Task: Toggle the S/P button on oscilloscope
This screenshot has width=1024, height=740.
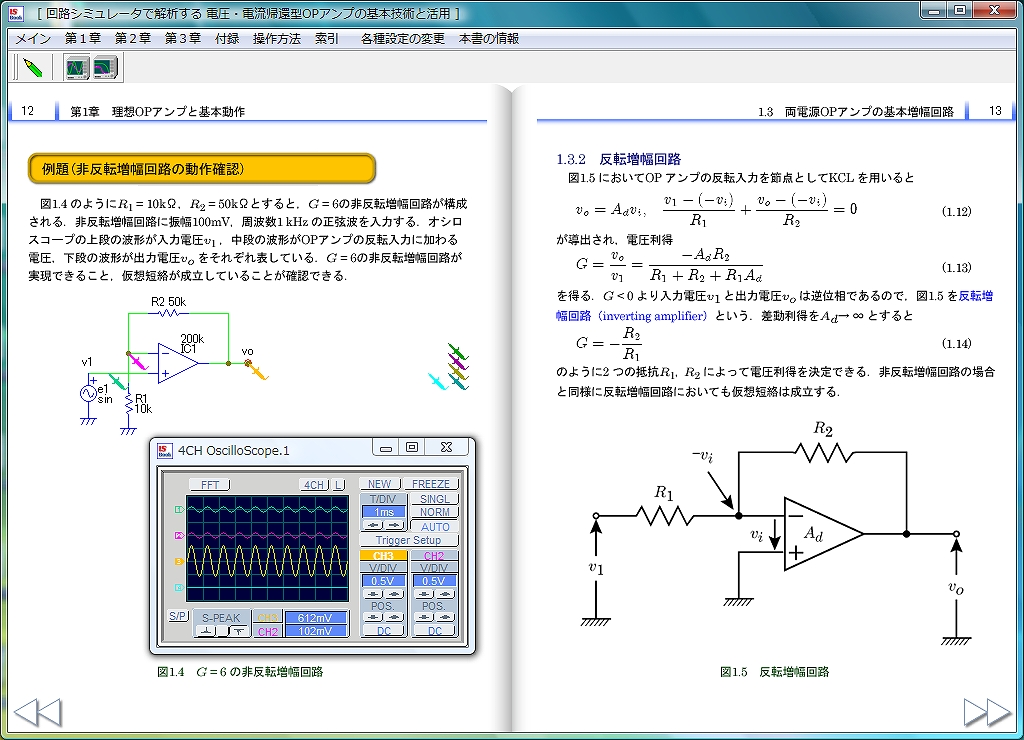Action: [x=178, y=616]
